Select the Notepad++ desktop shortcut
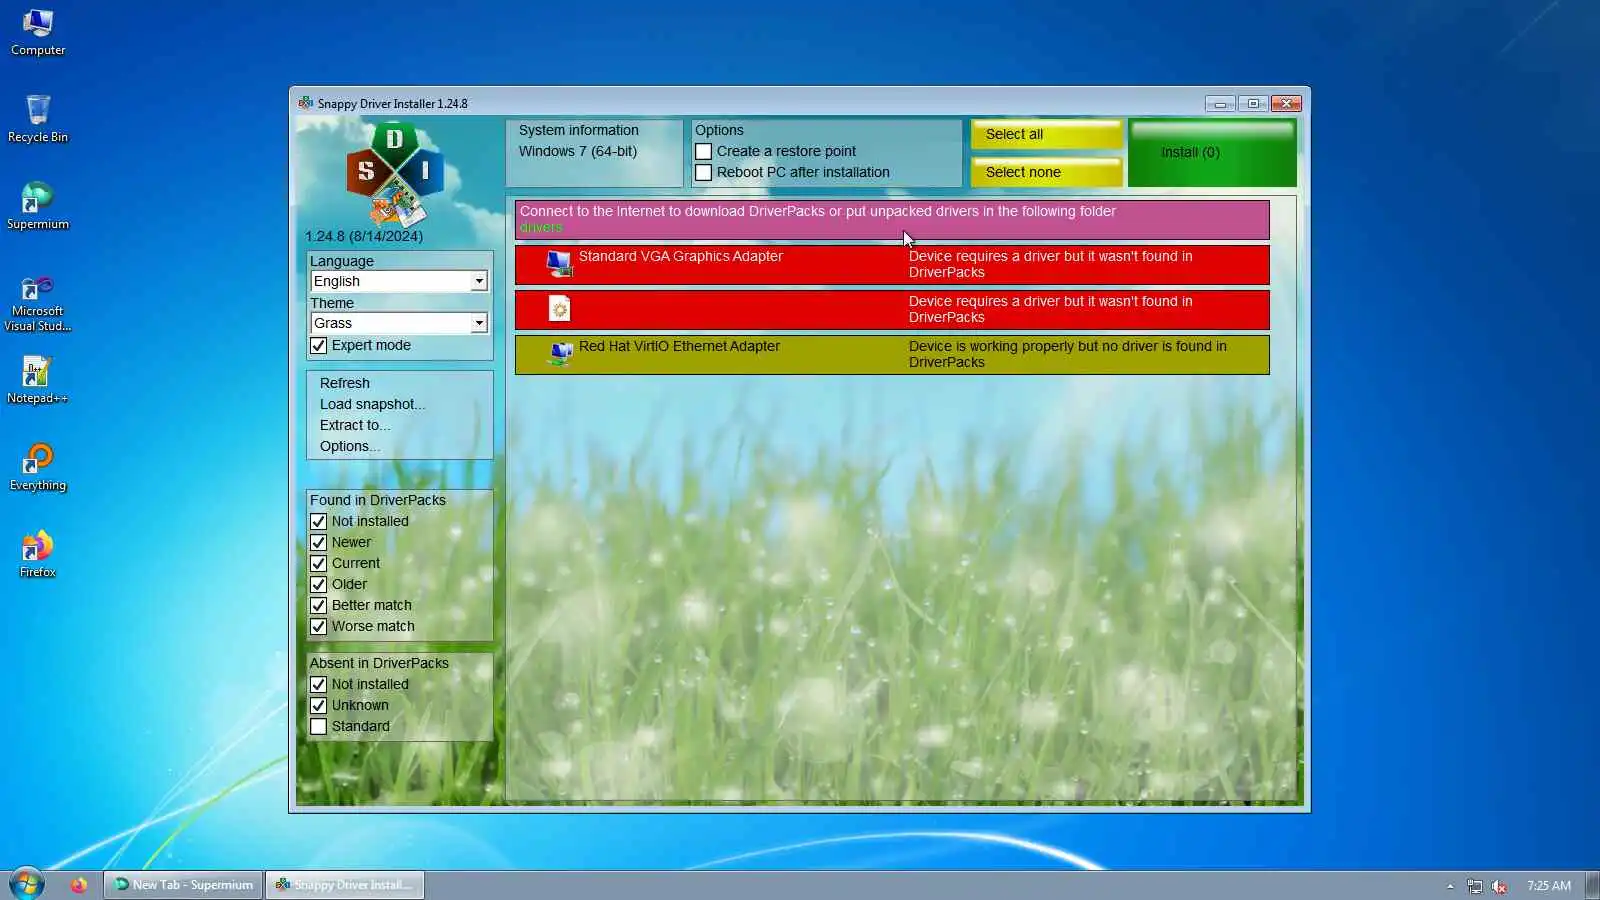The width and height of the screenshot is (1600, 900). pos(38,380)
